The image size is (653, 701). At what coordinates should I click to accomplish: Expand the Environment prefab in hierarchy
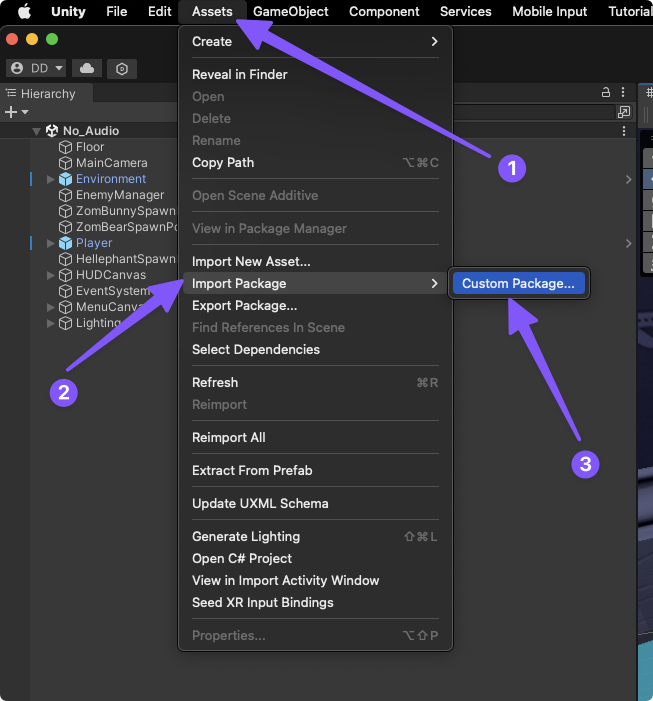coord(51,179)
